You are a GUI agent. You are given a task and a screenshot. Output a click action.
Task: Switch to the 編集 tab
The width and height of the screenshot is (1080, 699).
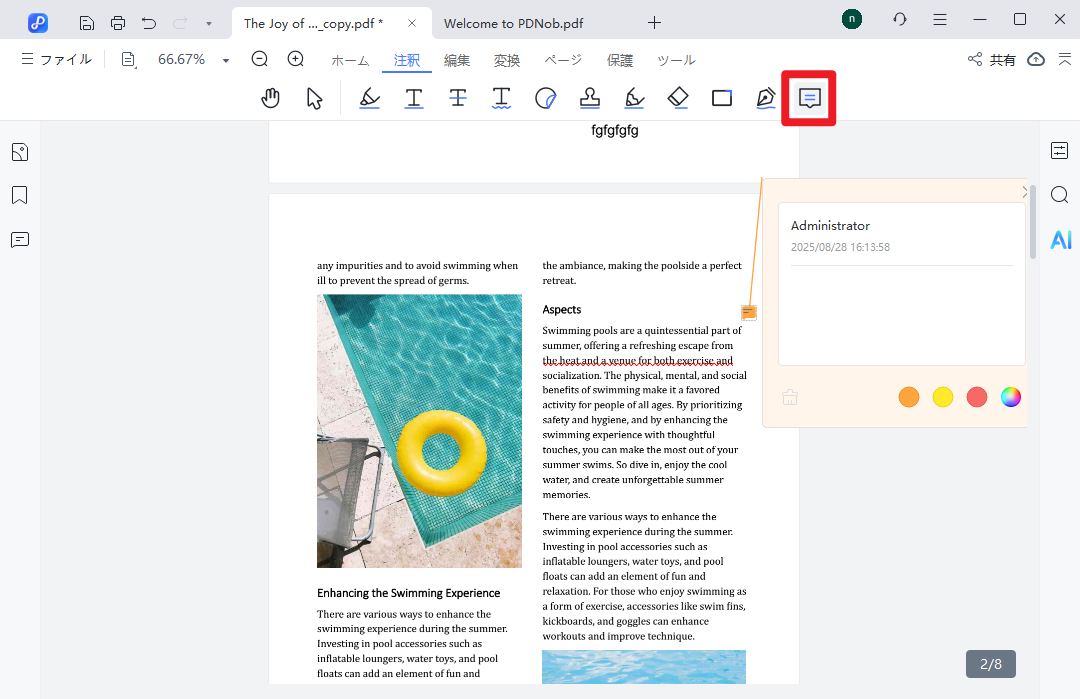point(457,61)
